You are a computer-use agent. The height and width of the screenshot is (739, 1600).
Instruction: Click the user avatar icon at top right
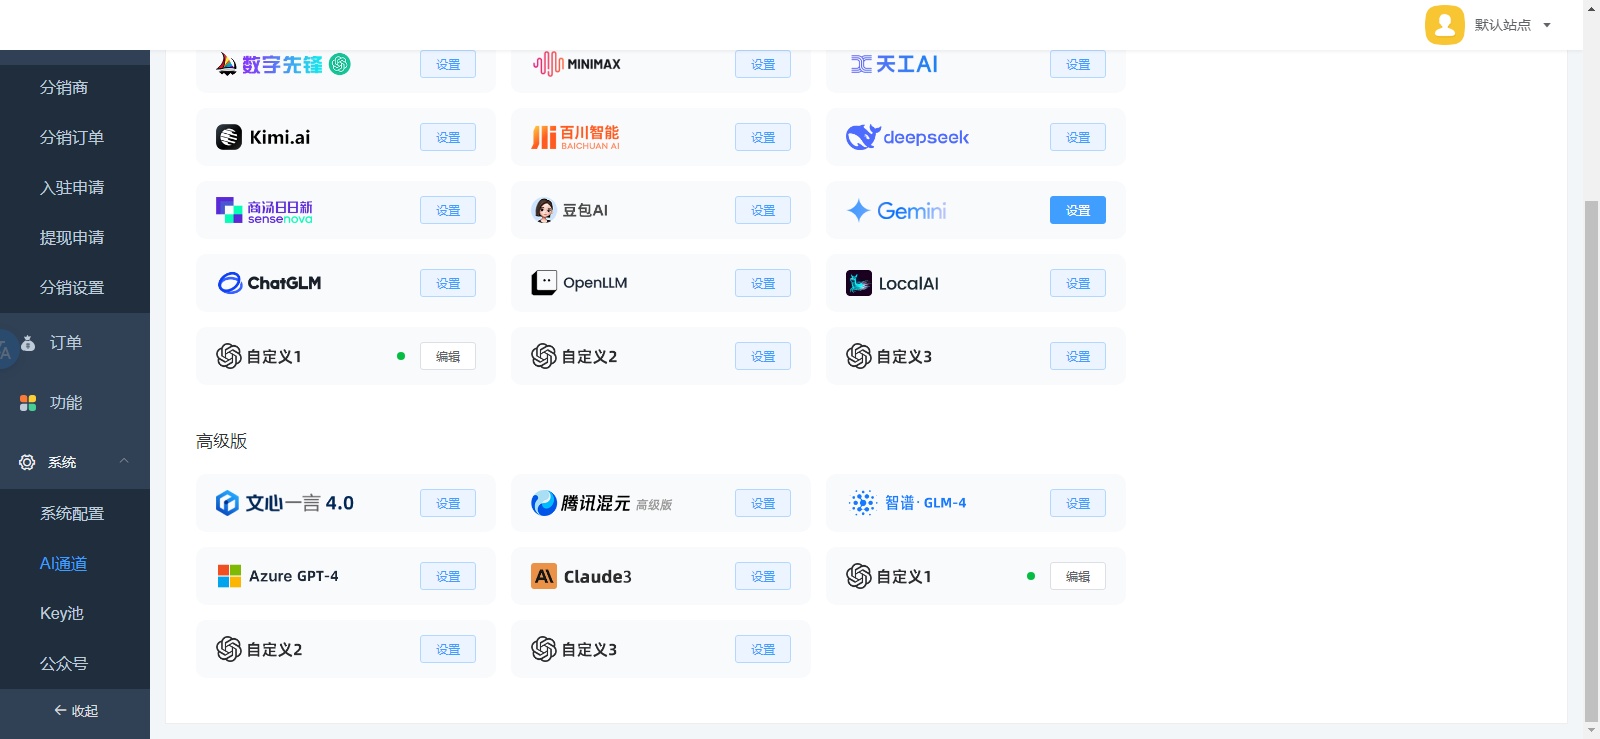(x=1444, y=25)
